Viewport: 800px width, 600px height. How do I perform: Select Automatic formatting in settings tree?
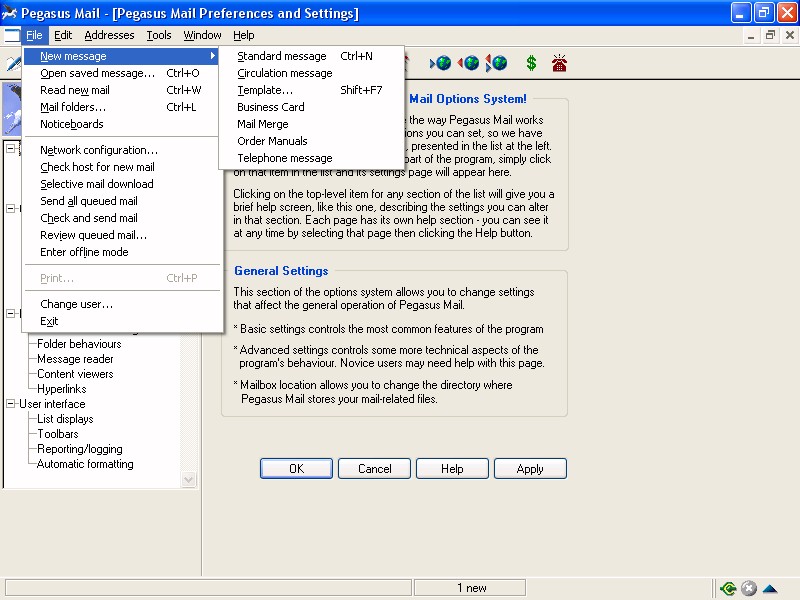85,464
